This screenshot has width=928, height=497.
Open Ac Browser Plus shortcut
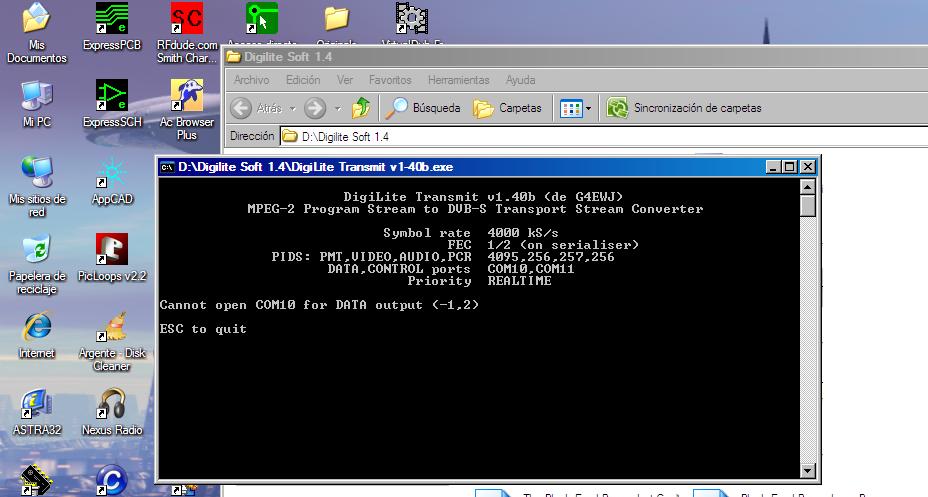187,95
